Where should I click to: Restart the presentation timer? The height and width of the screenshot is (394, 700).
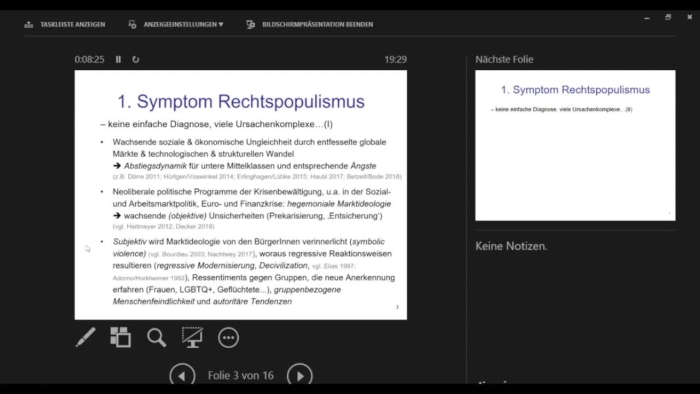(x=136, y=59)
